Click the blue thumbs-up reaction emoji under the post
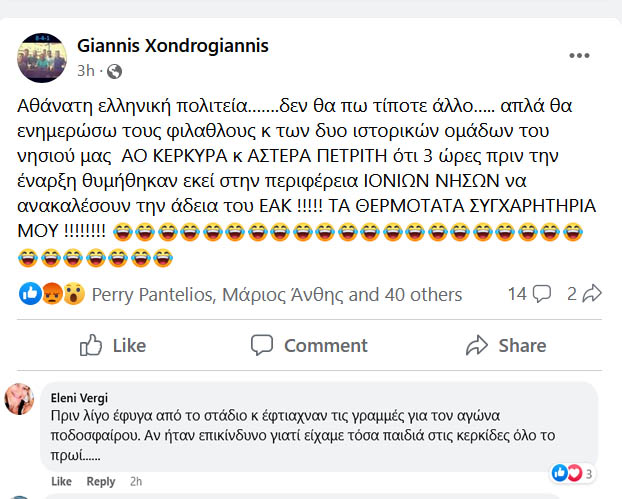Viewport: 622px width, 499px height. point(30,294)
